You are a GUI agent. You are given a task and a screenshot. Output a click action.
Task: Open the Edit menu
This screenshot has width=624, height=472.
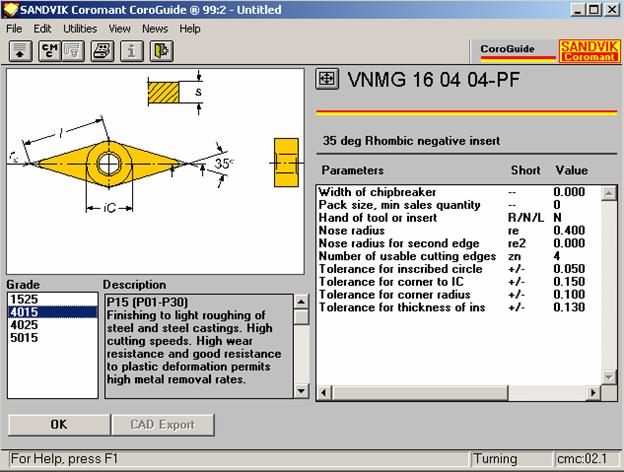[x=42, y=29]
